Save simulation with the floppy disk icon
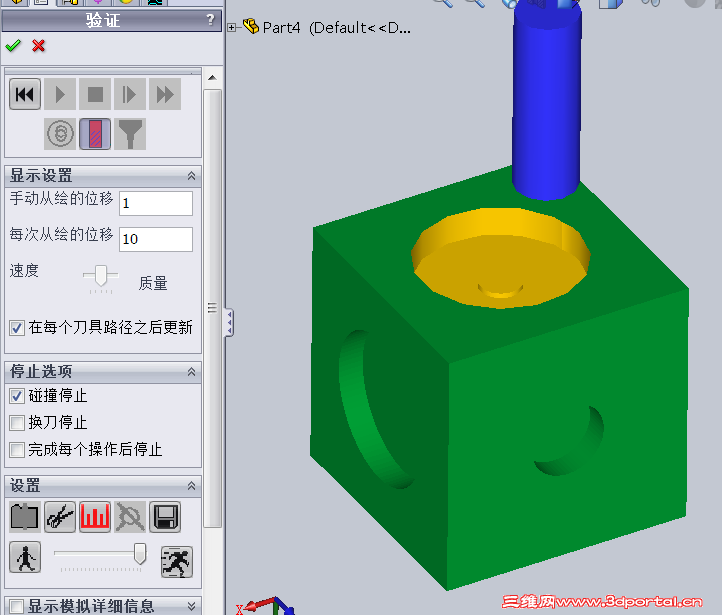The width and height of the screenshot is (722, 615). click(x=165, y=517)
